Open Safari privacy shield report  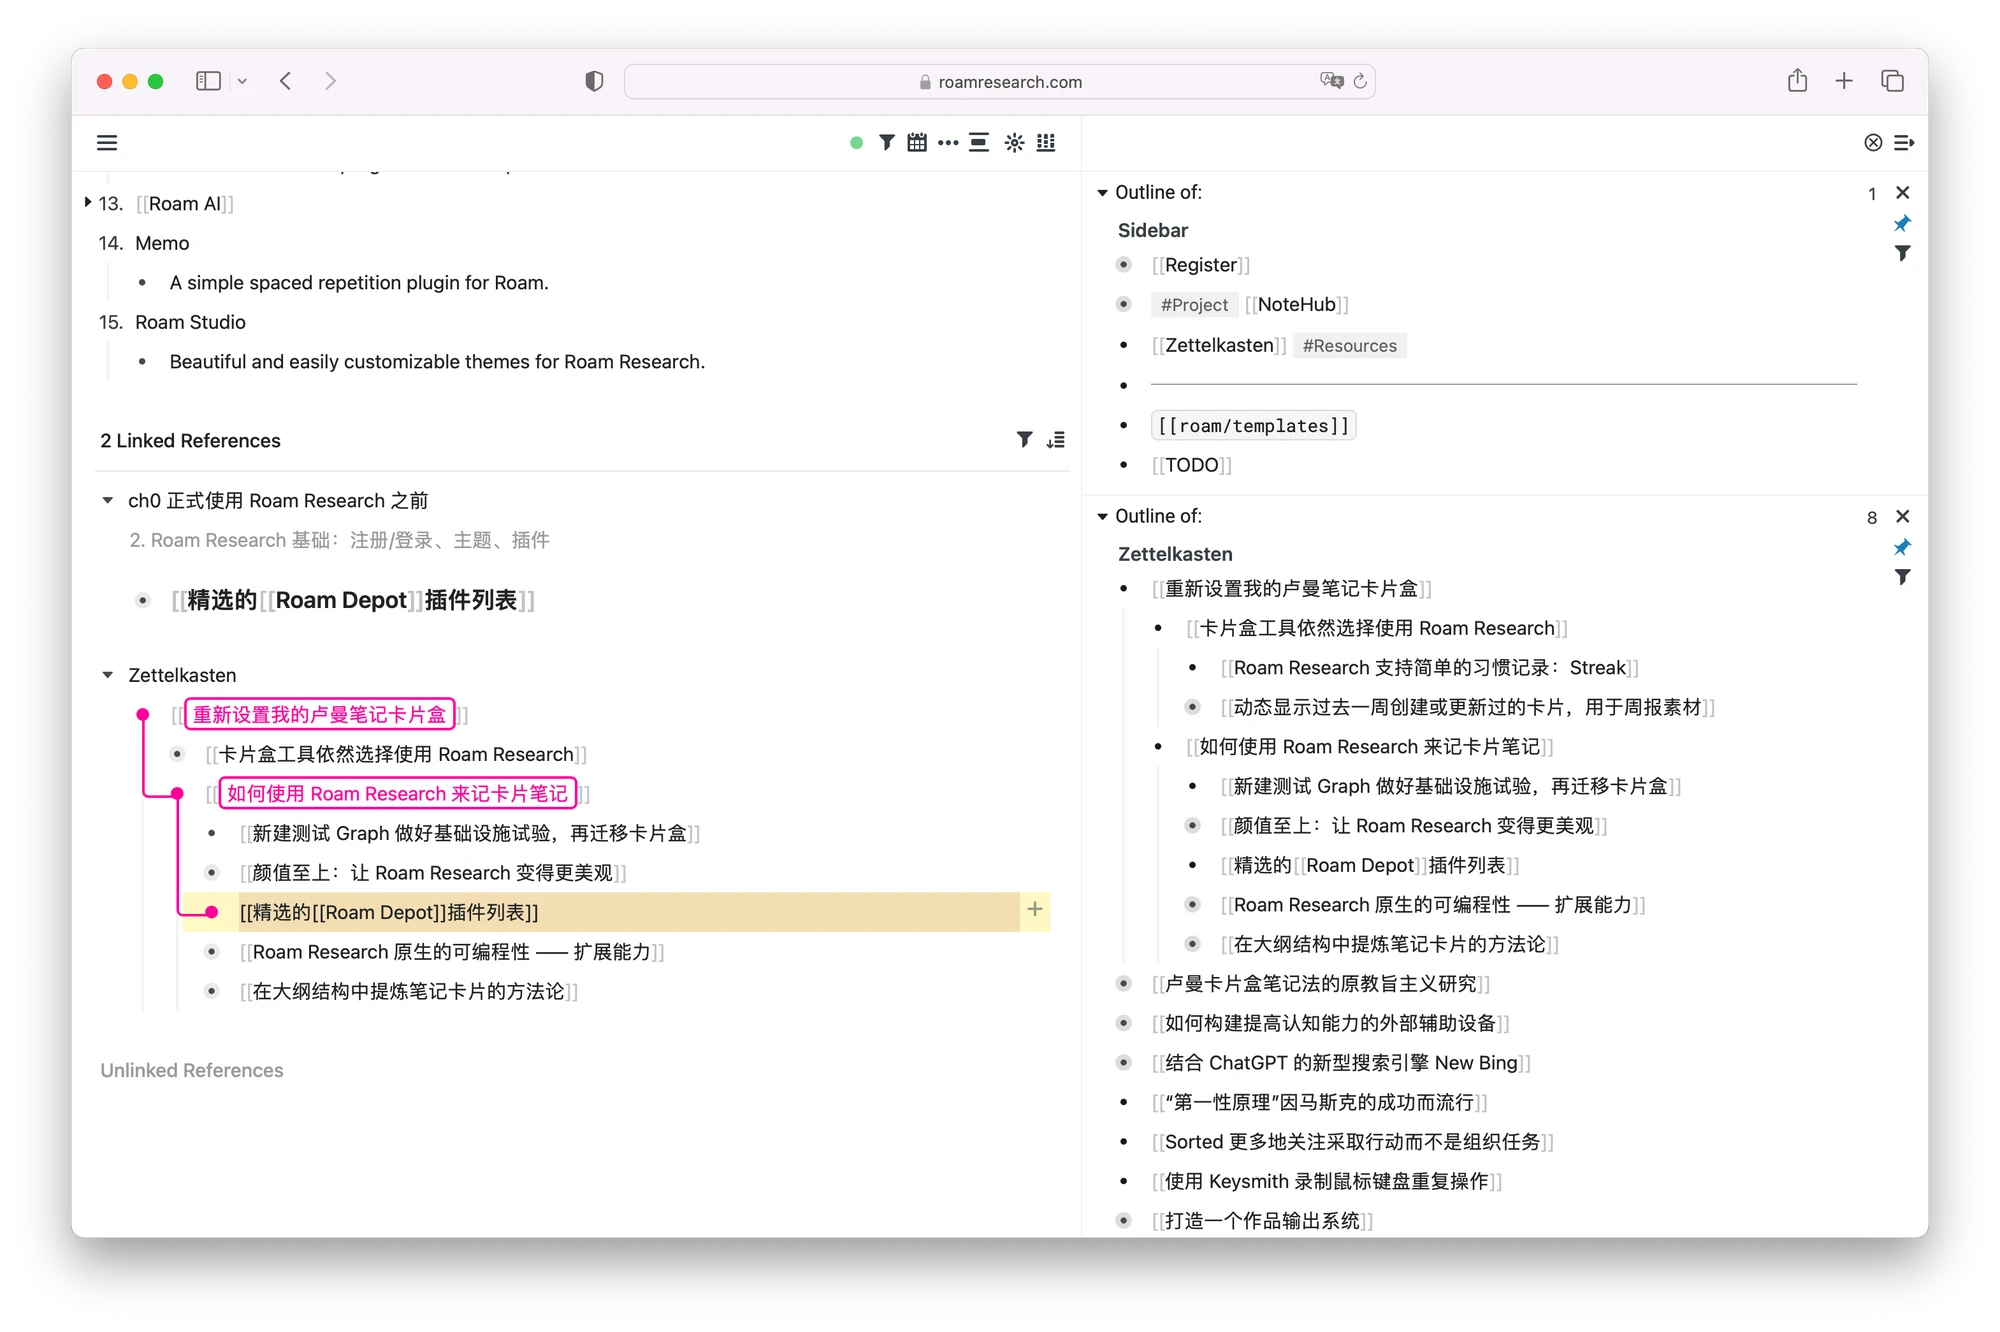[x=594, y=81]
